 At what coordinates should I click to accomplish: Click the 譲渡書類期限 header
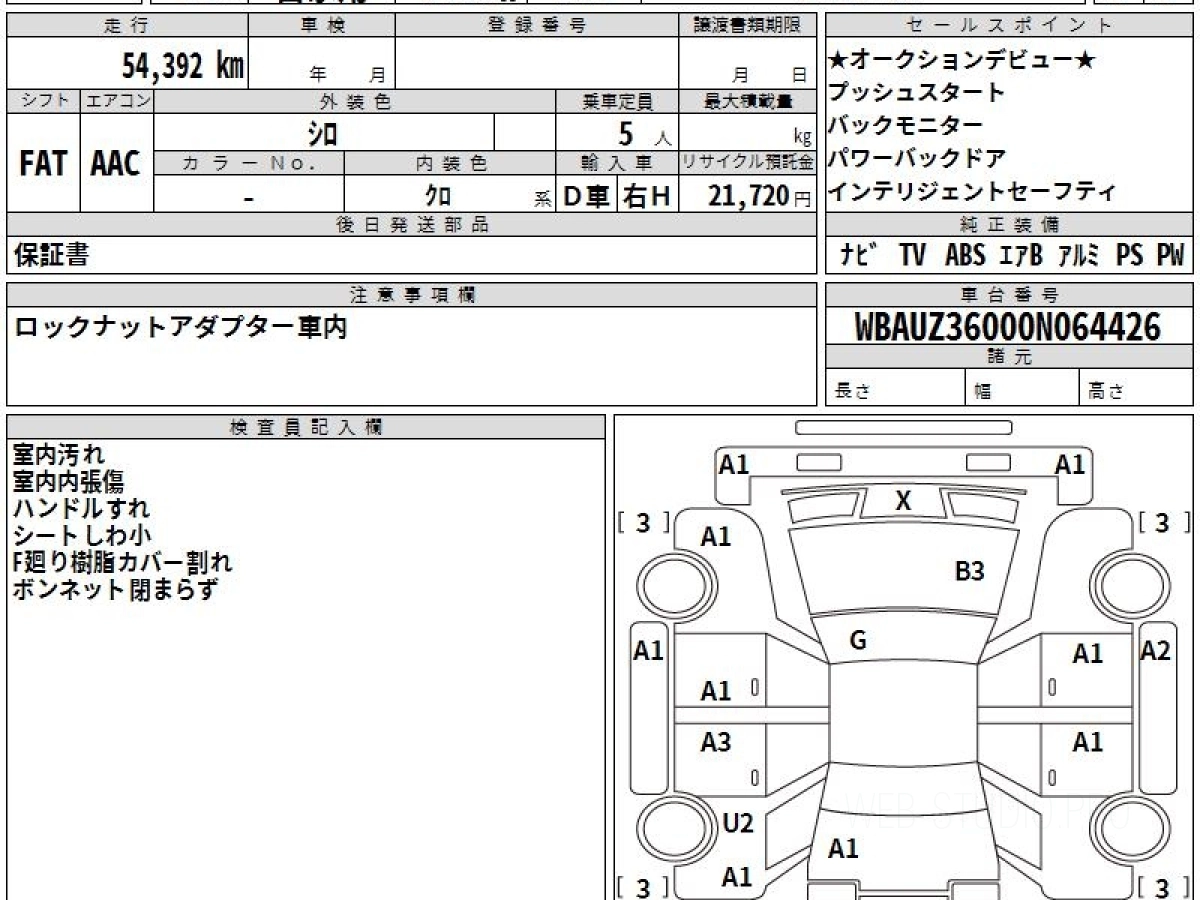click(x=747, y=26)
